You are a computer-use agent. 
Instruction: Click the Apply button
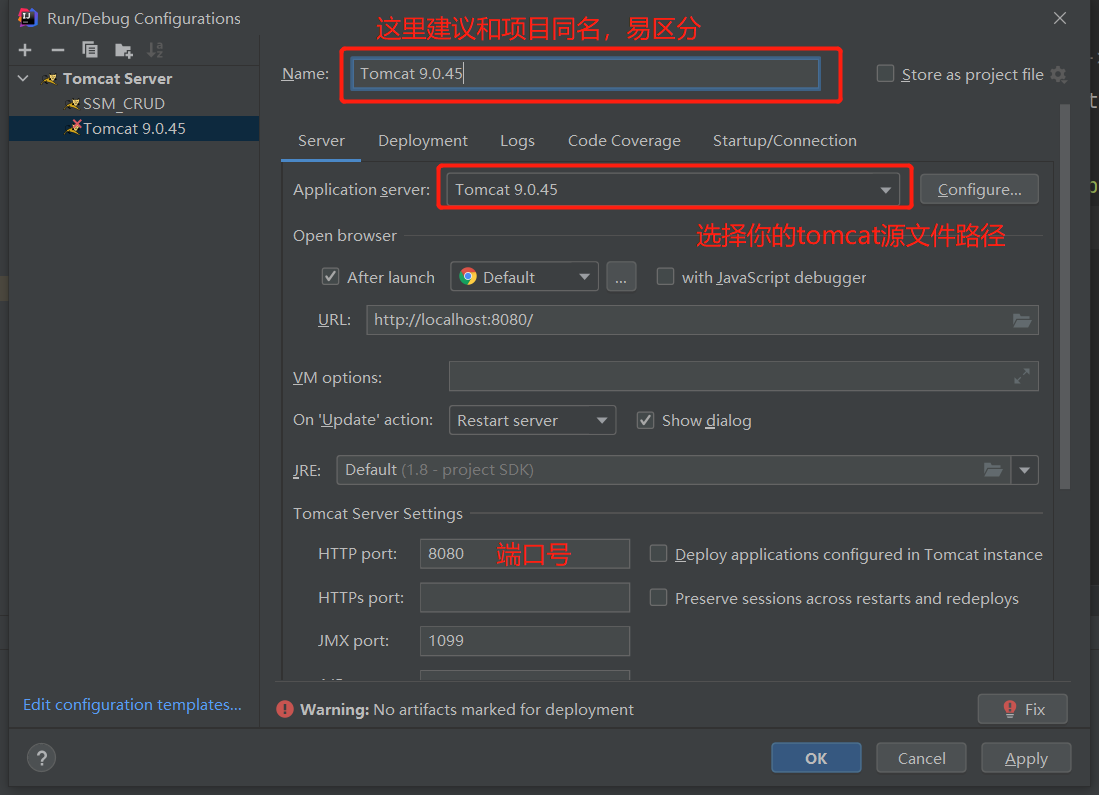click(1026, 758)
